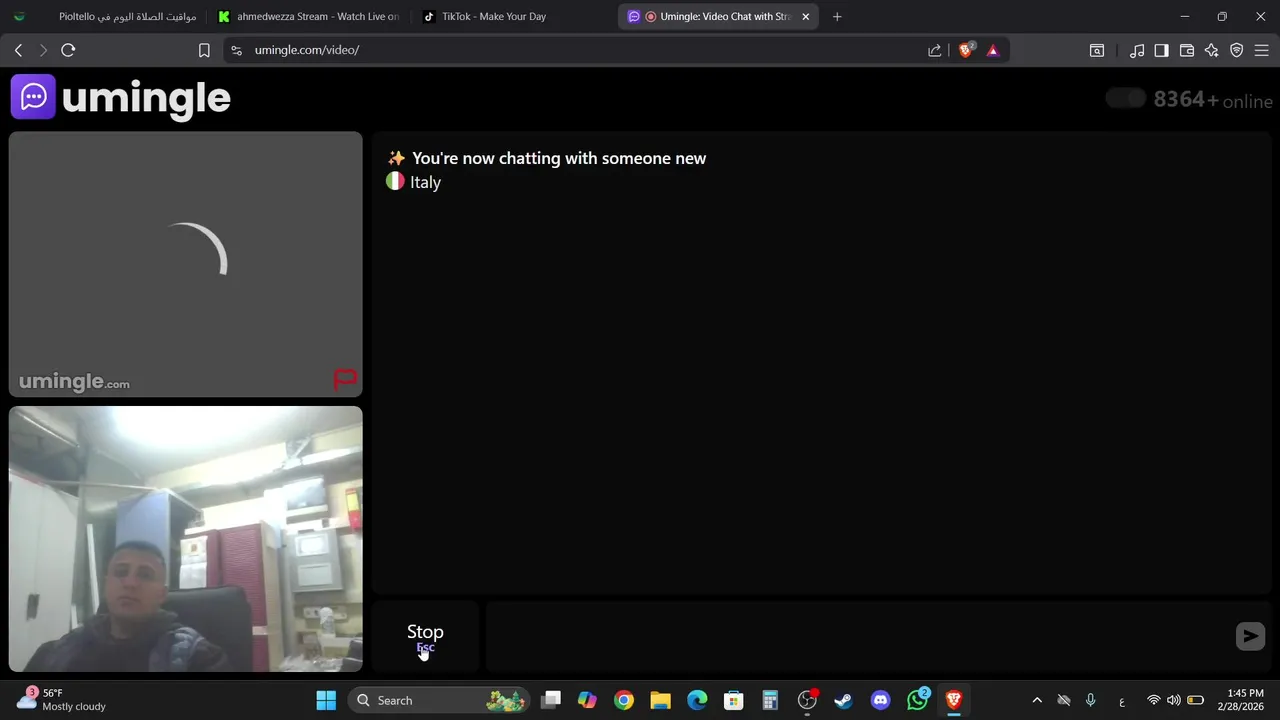Click the taskbar Search box
The width and height of the screenshot is (1280, 720).
pos(440,700)
